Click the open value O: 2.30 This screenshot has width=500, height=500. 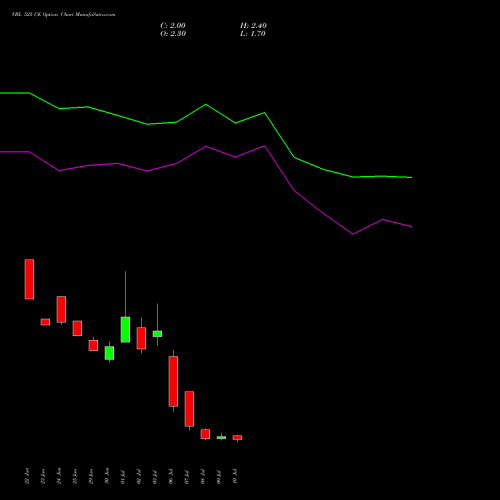[173, 34]
